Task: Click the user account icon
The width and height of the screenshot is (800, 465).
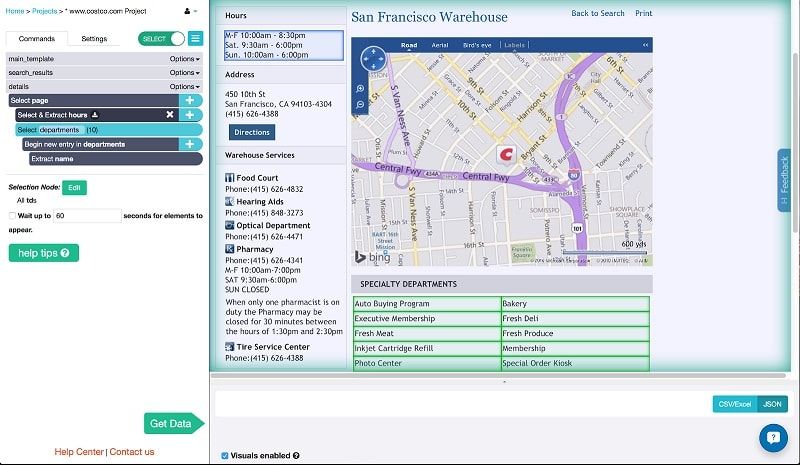Action: click(x=187, y=11)
